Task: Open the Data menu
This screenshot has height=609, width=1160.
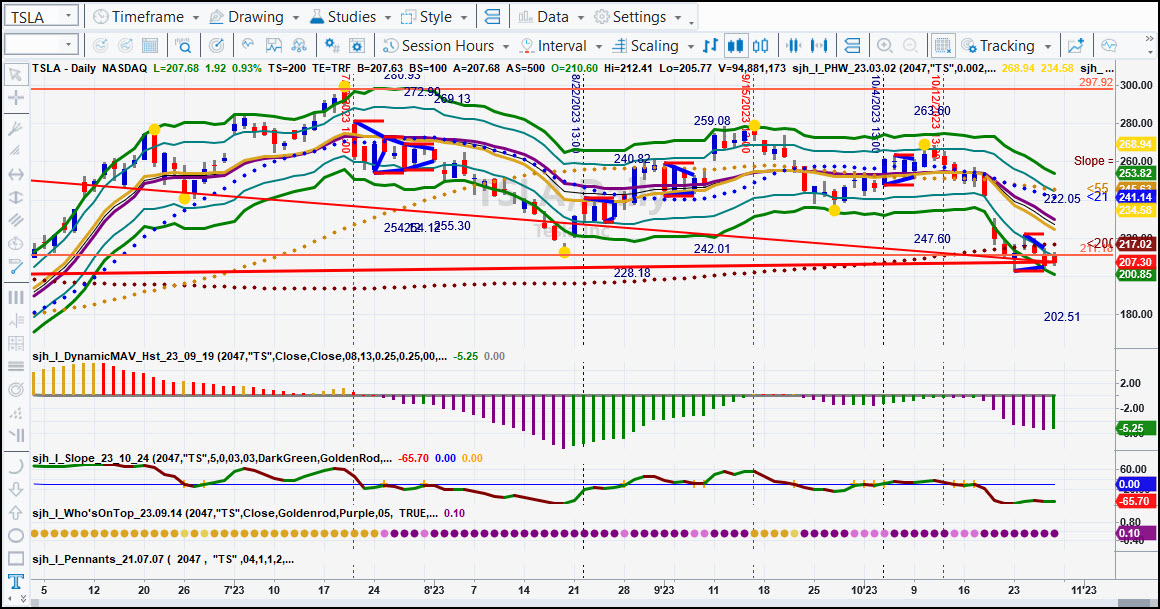Action: [x=544, y=16]
